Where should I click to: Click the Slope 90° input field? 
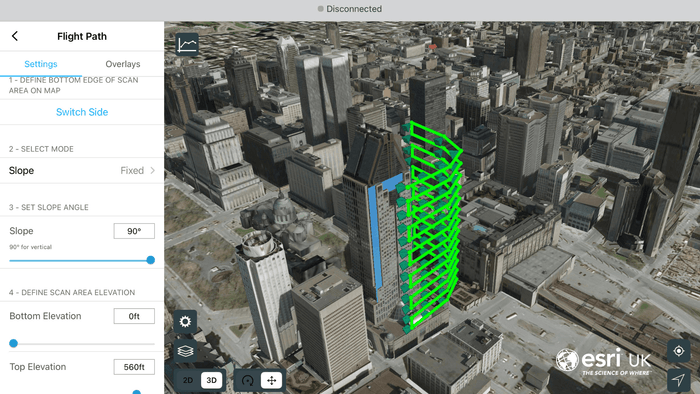pyautogui.click(x=134, y=231)
